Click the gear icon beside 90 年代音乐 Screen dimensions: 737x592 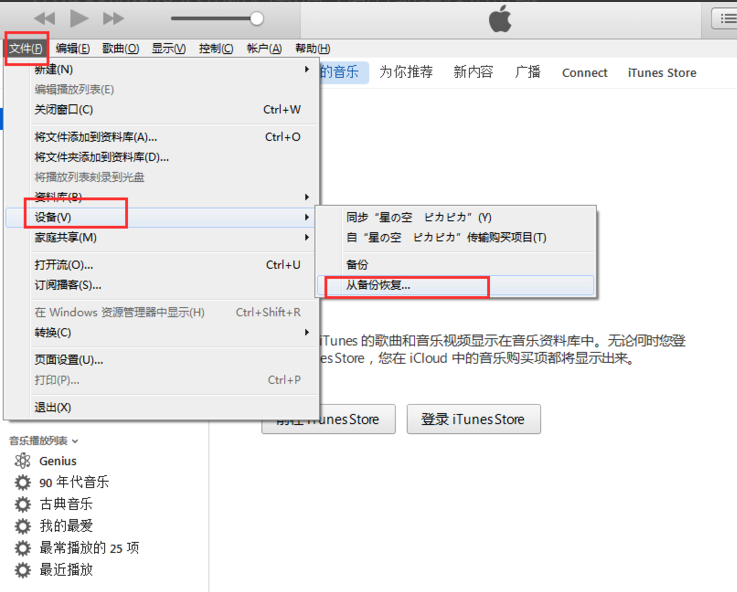coord(23,483)
